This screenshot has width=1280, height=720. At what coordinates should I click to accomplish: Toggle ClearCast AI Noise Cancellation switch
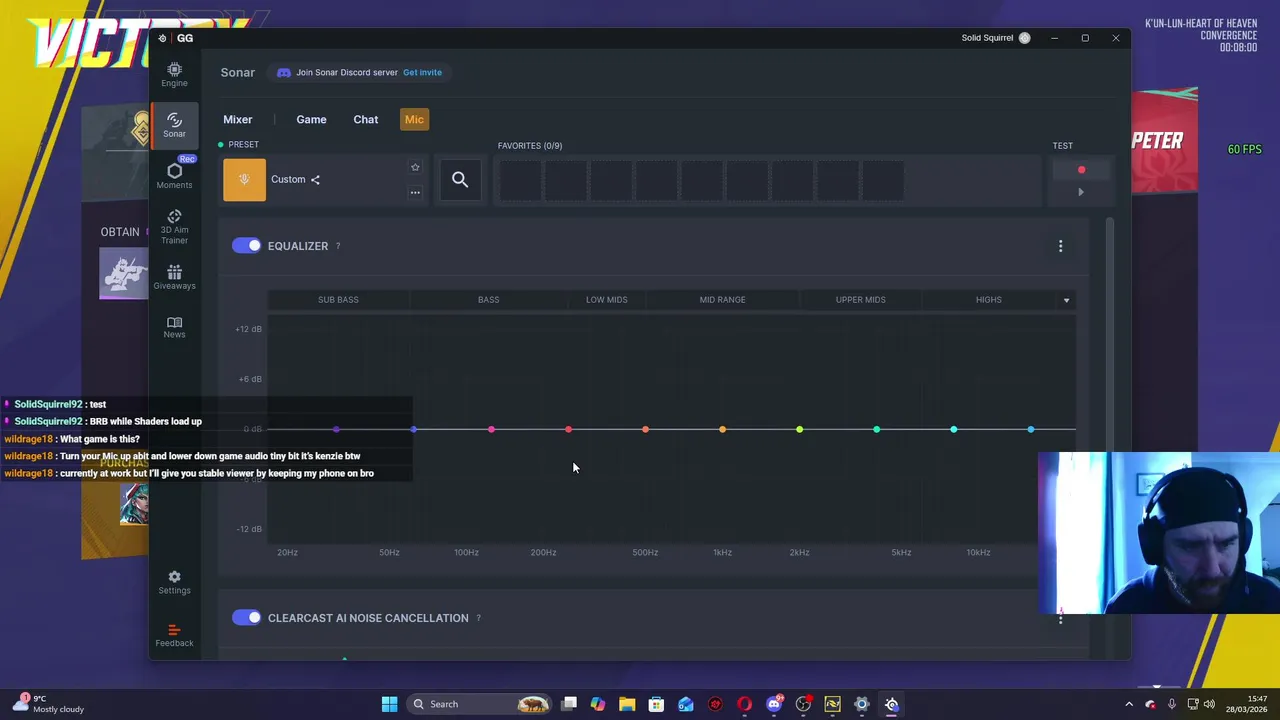point(246,618)
